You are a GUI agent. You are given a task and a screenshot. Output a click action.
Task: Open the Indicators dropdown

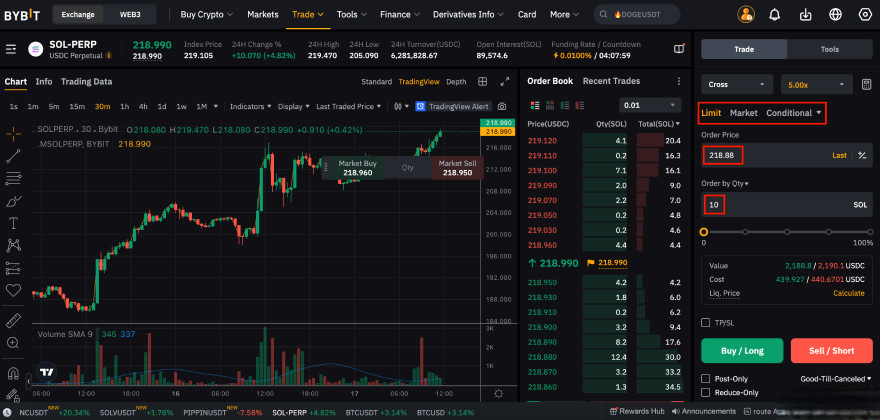251,106
